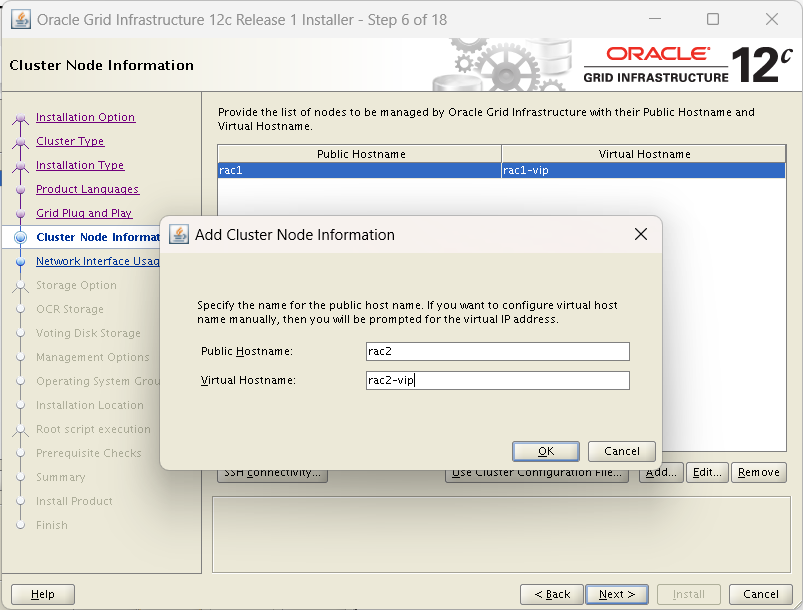Click Edit button for node
This screenshot has height=610, width=803.
click(707, 473)
